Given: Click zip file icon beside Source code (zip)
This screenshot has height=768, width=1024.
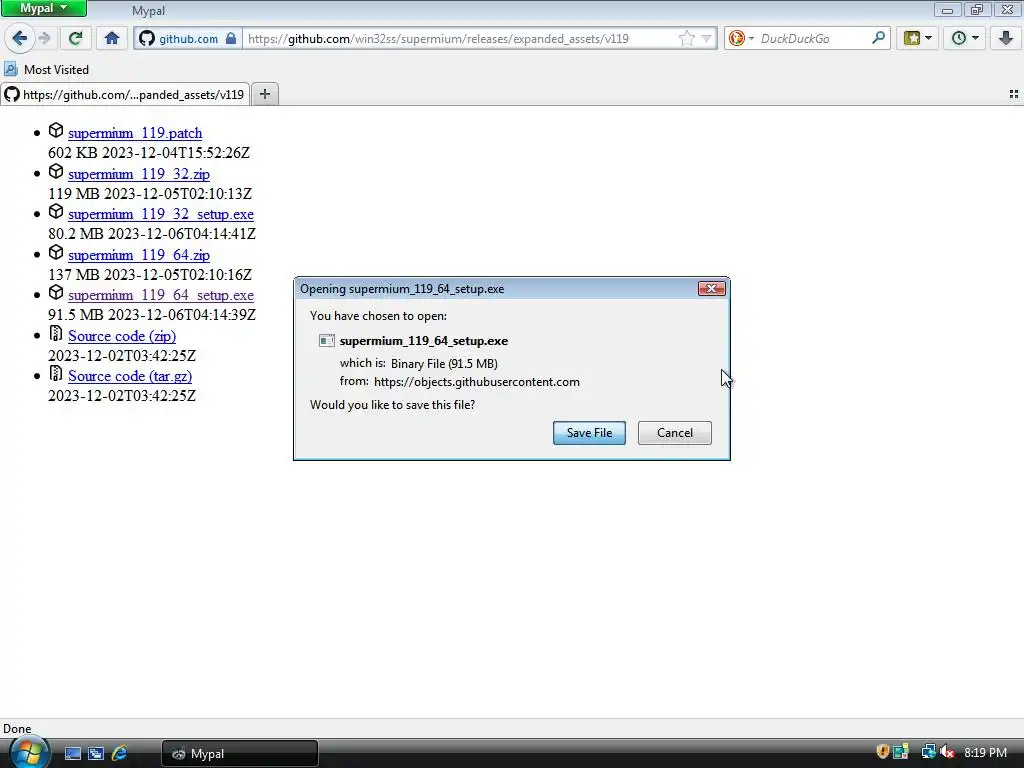Looking at the screenshot, I should click(56, 334).
